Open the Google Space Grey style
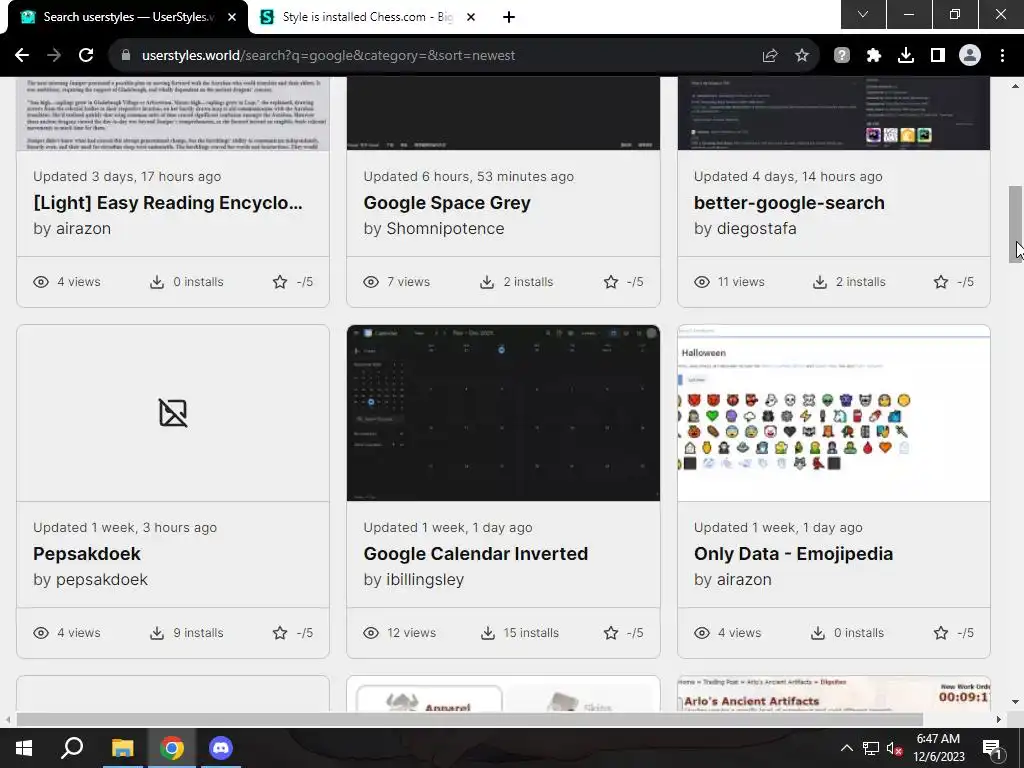 pos(447,203)
